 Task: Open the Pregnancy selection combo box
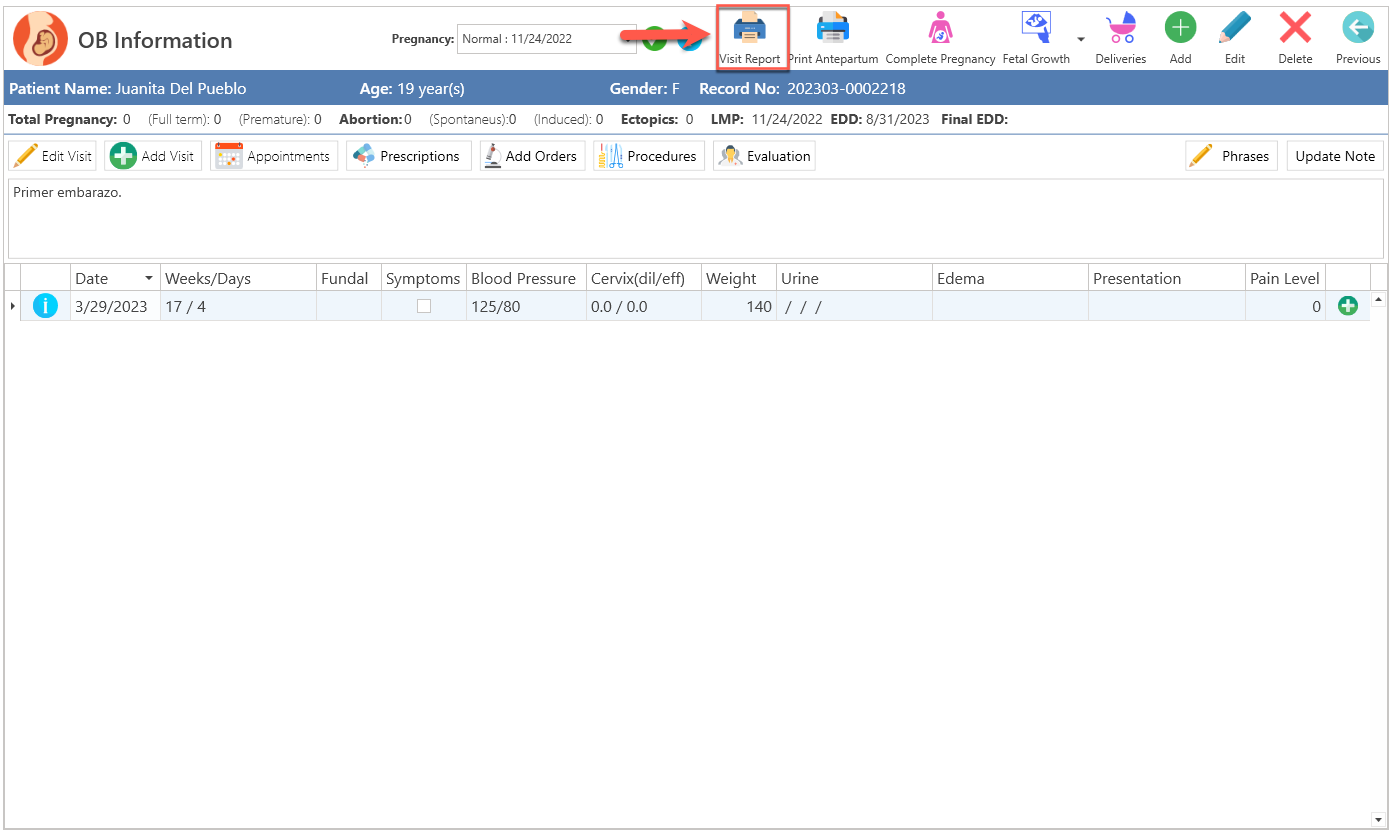pyautogui.click(x=546, y=39)
